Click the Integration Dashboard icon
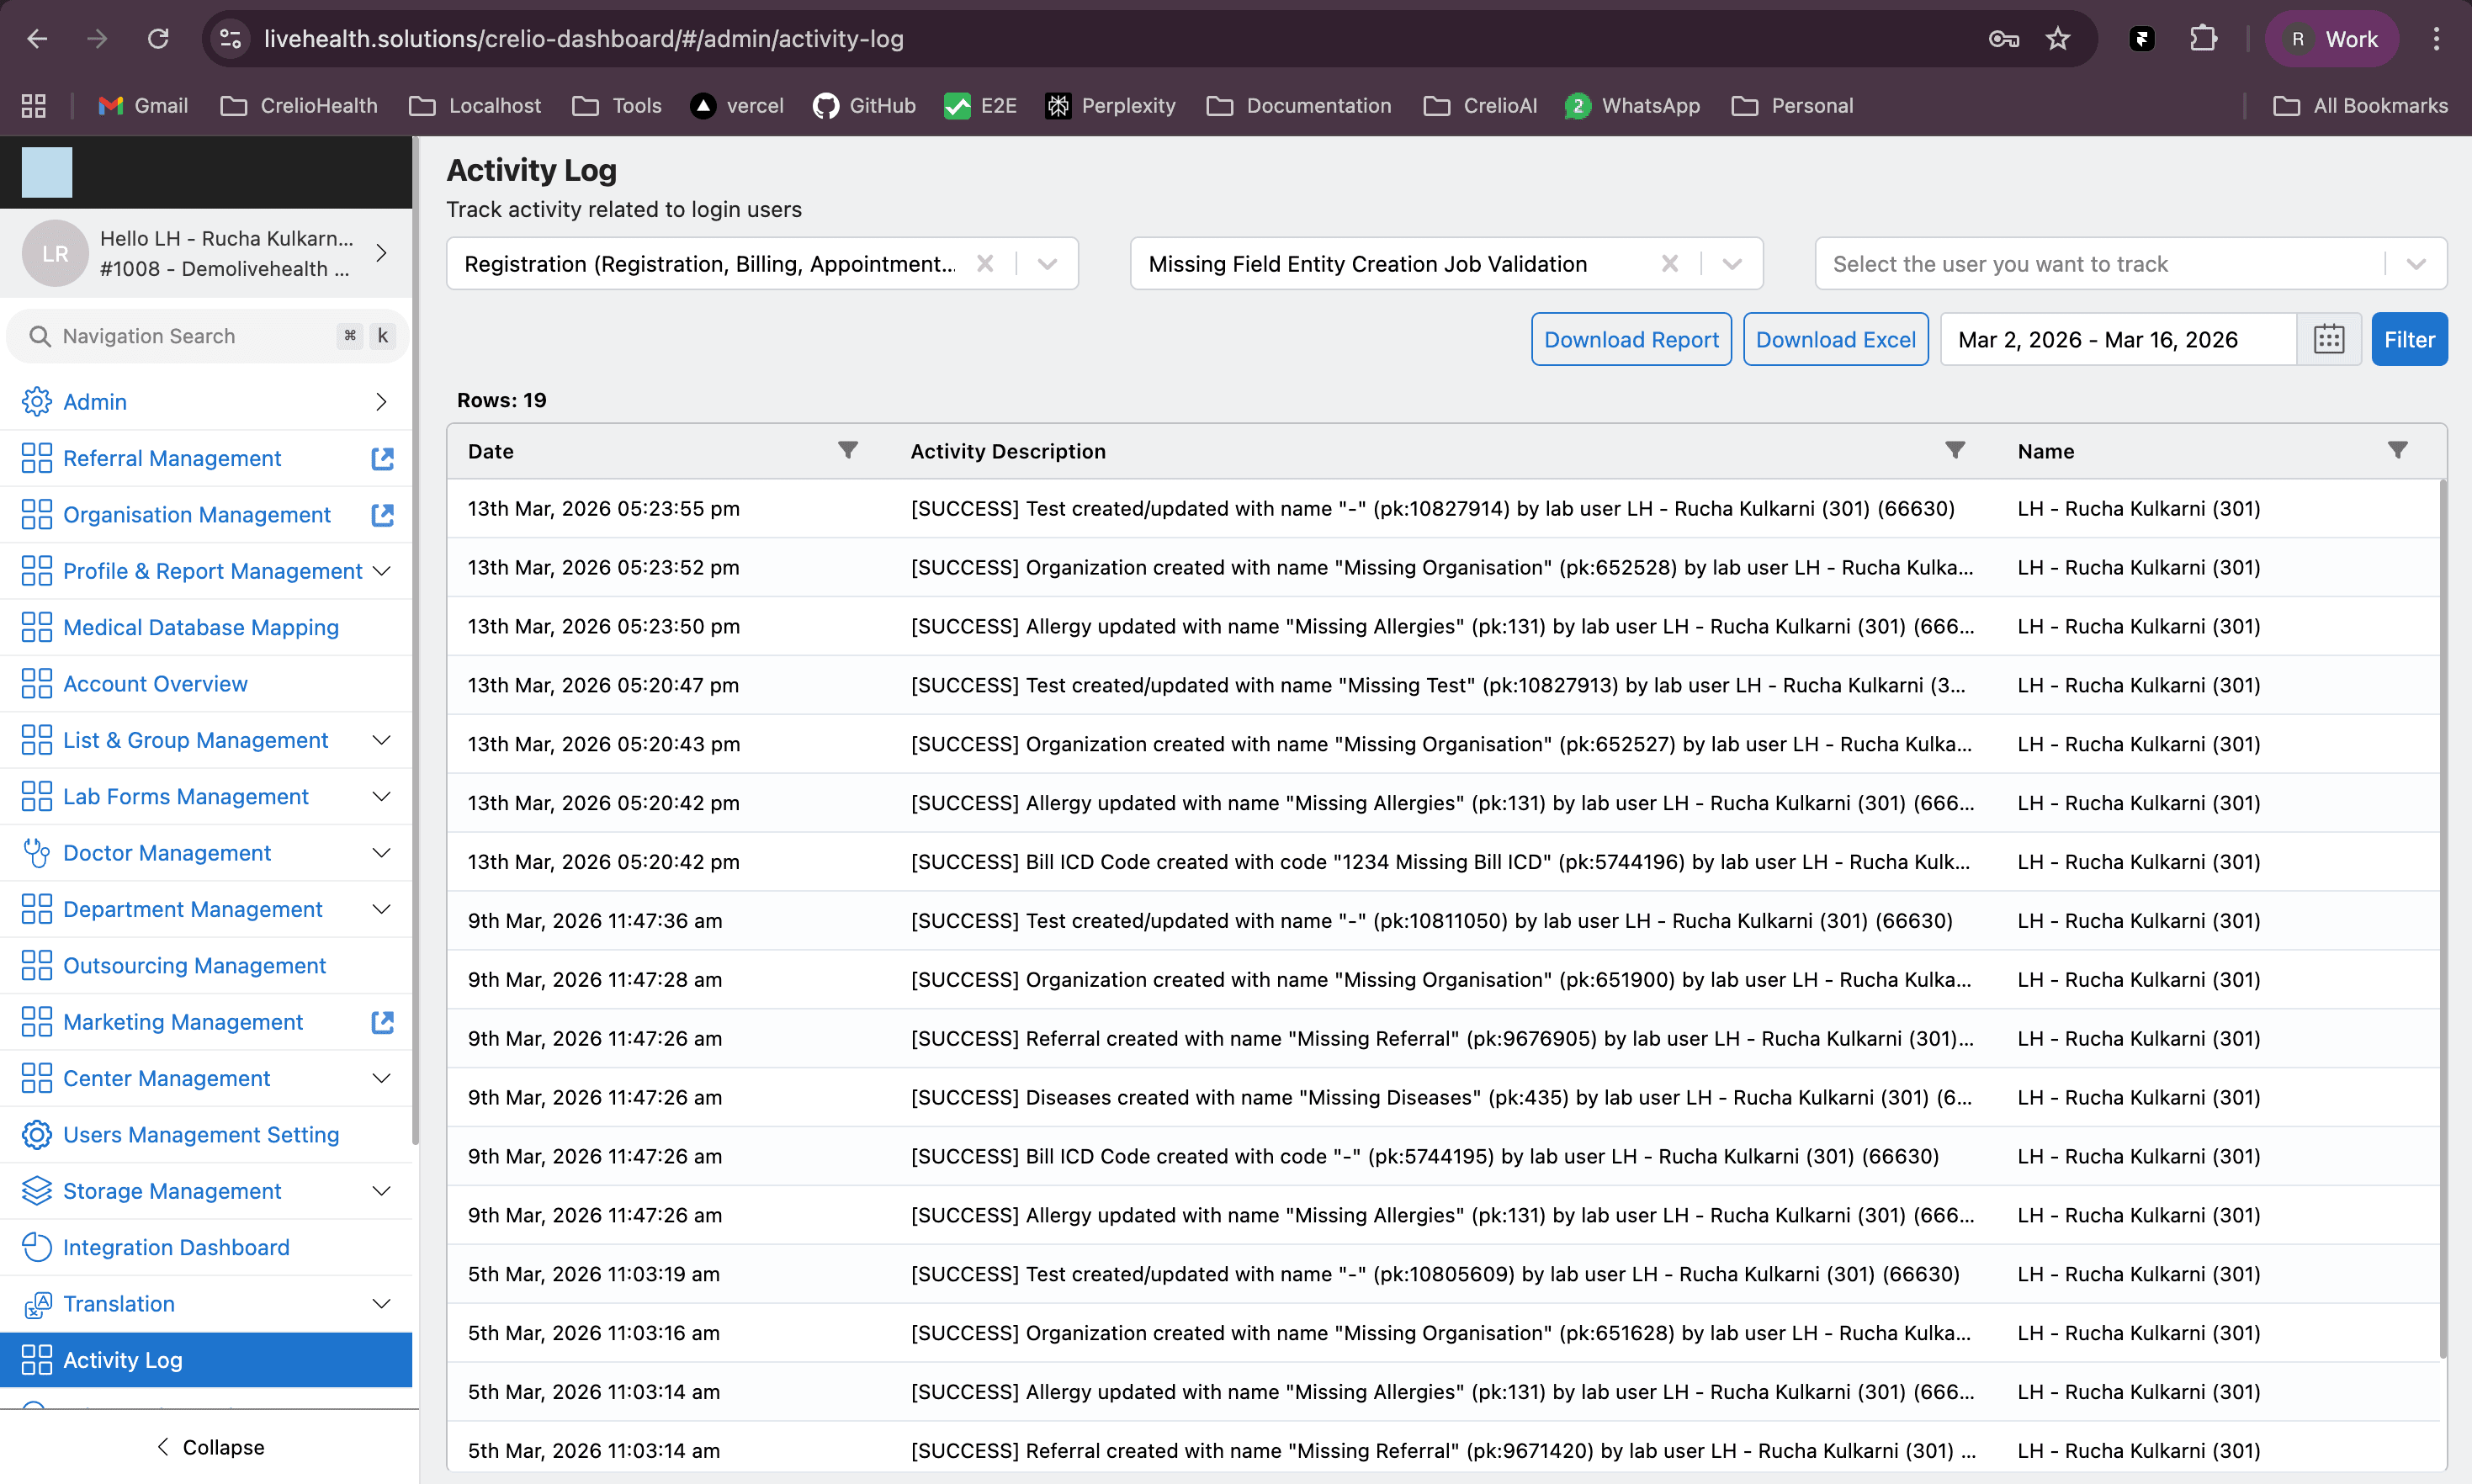The height and width of the screenshot is (1484, 2472). 37,1247
